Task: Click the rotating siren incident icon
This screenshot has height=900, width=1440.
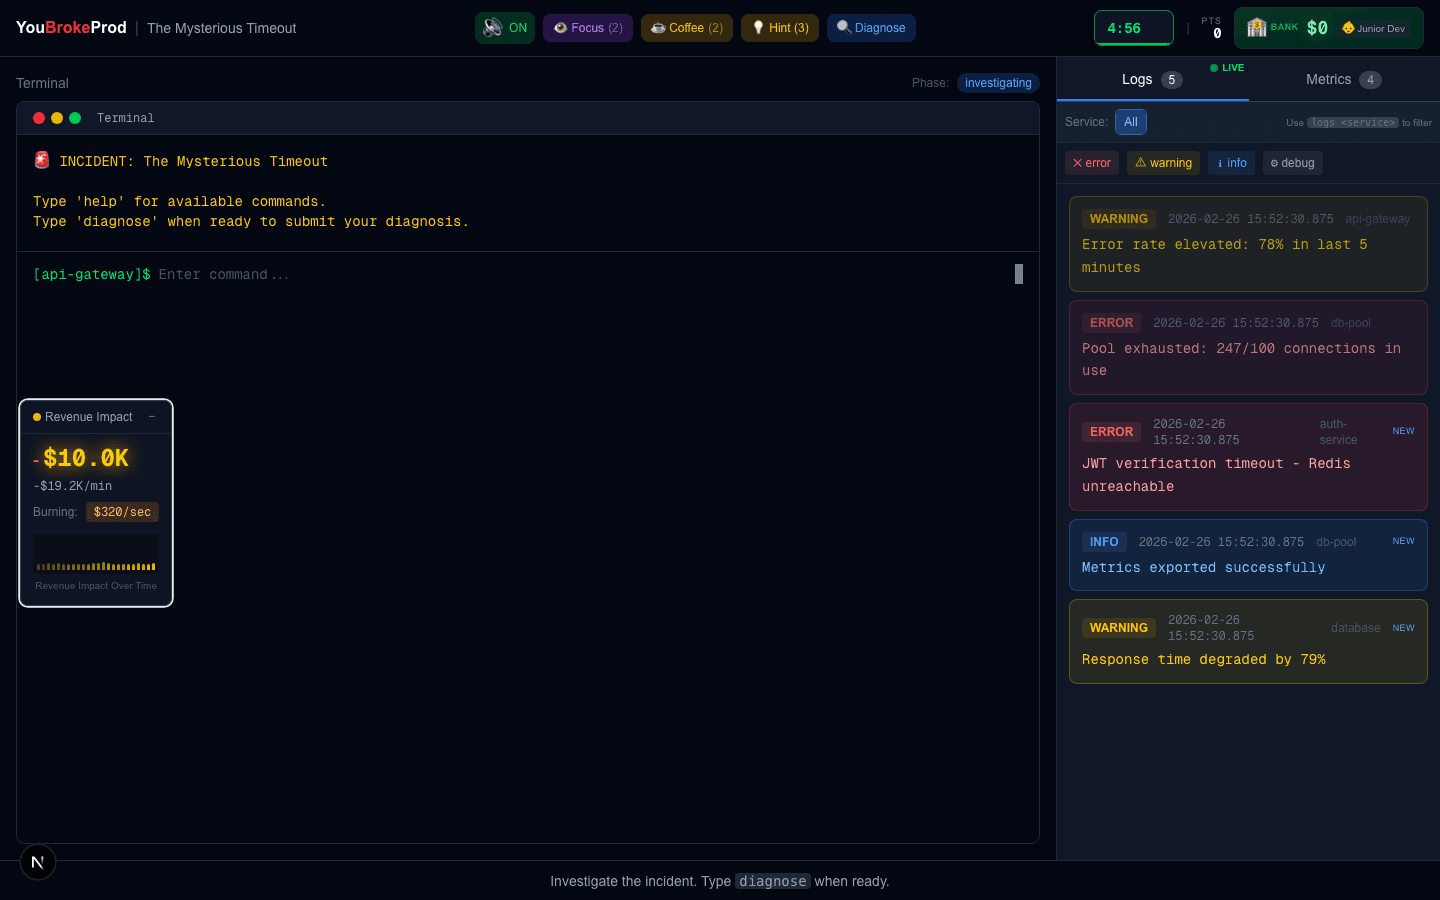Action: pos(40,160)
